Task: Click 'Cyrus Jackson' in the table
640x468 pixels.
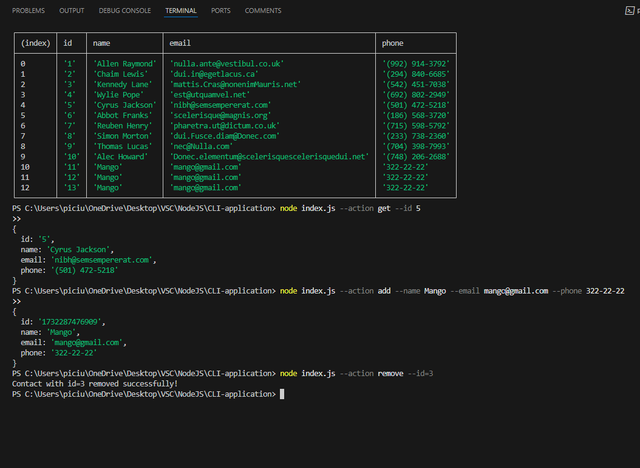Action: (x=125, y=105)
